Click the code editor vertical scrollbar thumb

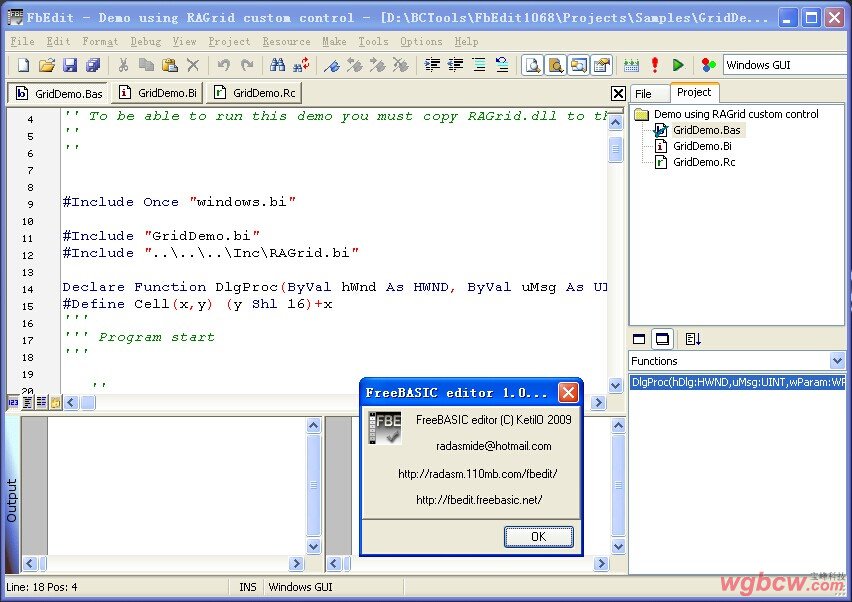[615, 149]
